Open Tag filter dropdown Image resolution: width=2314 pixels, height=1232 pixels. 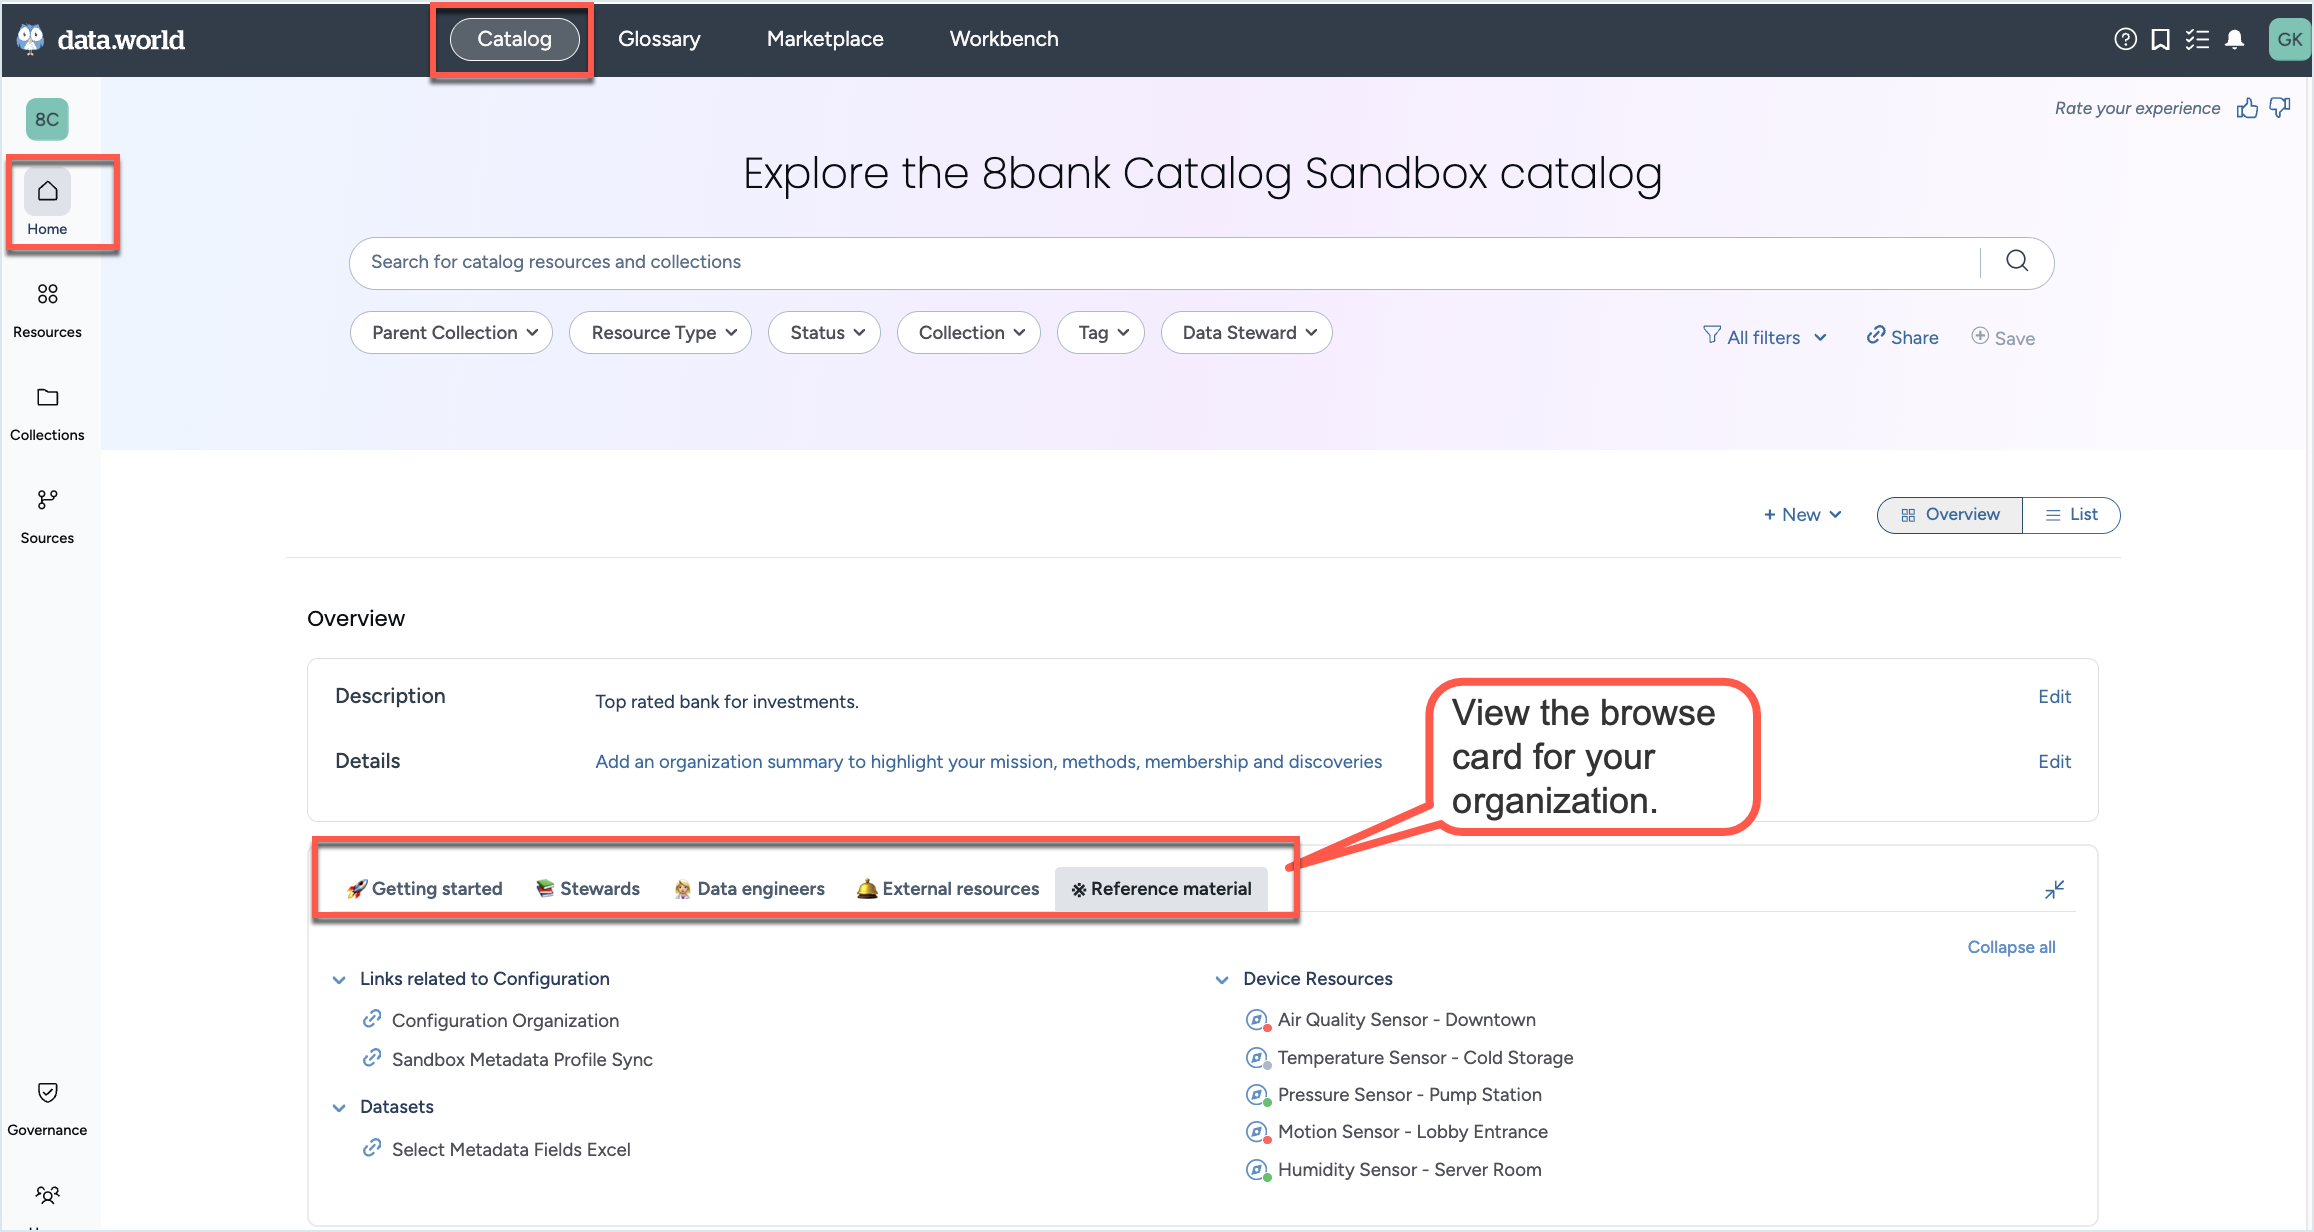[1101, 333]
